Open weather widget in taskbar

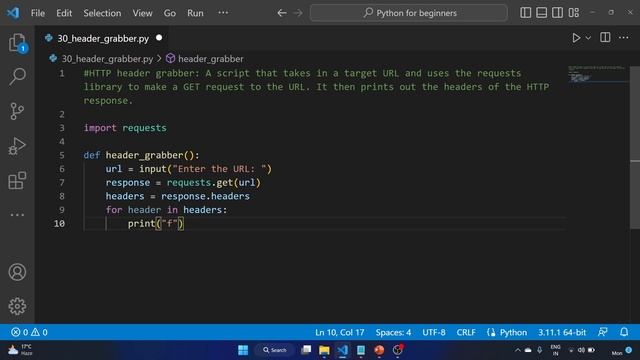click(x=20, y=350)
